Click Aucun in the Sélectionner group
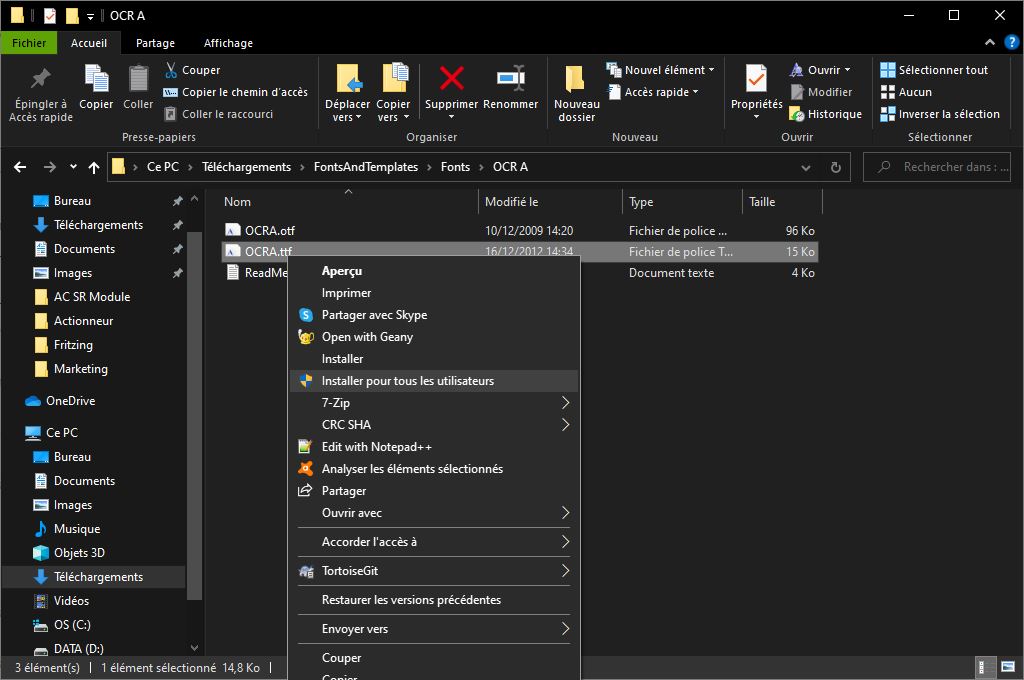Viewport: 1024px width, 680px height. (x=906, y=92)
